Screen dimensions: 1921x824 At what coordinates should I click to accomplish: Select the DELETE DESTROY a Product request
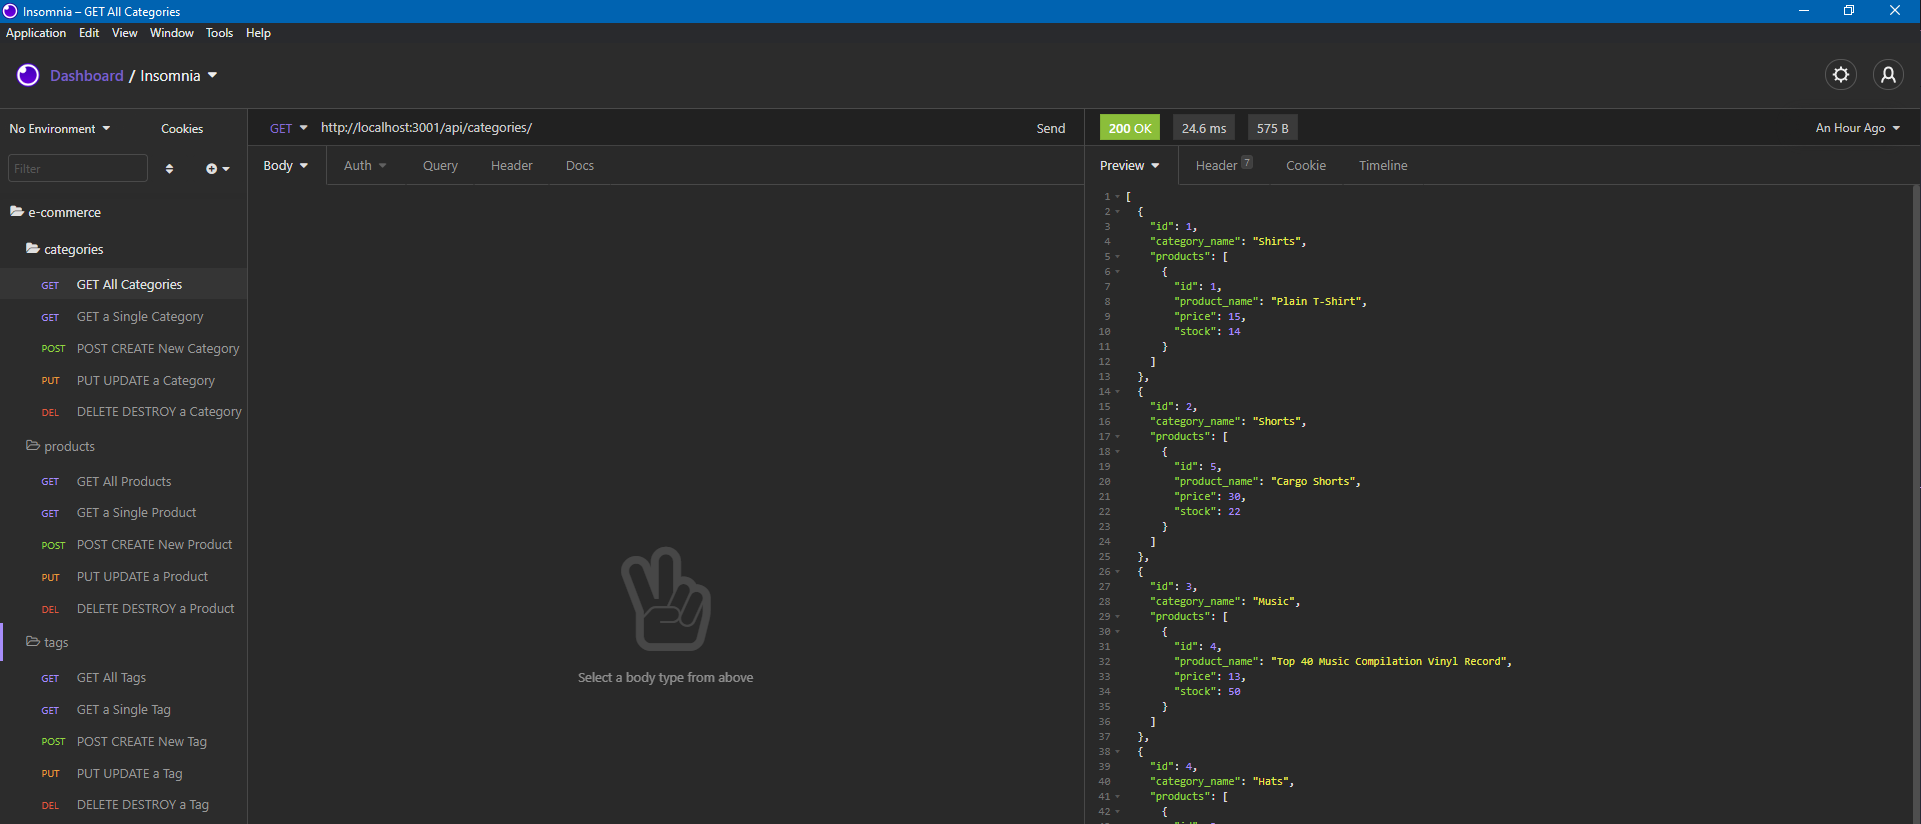tap(123, 608)
